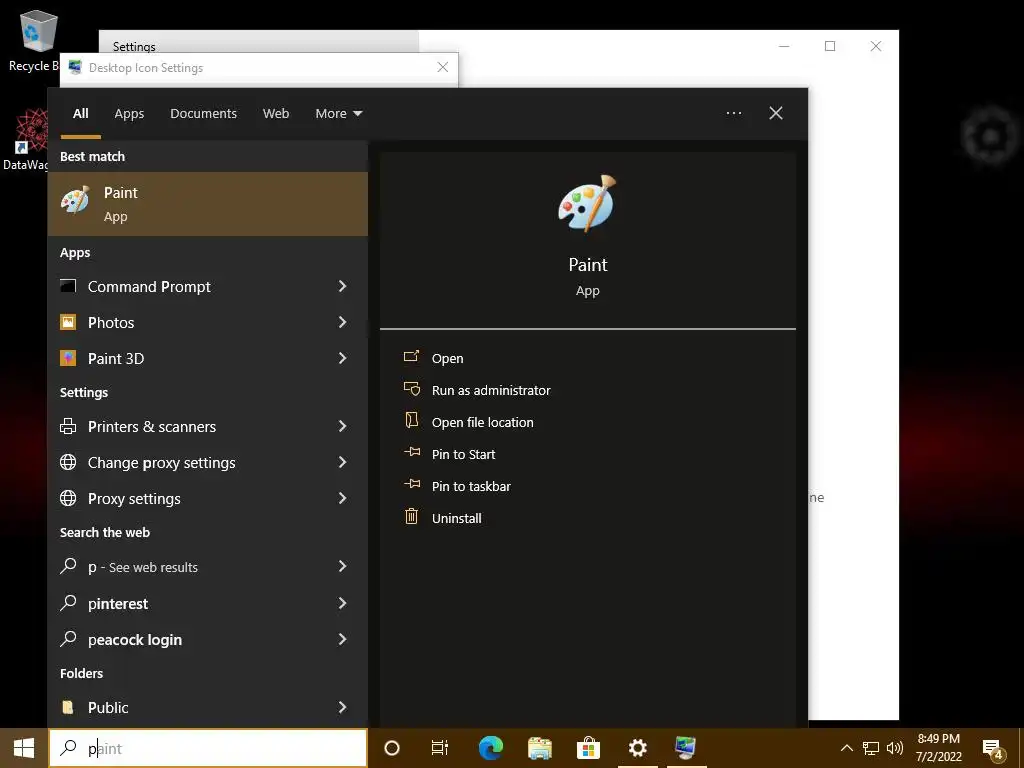Open Paint from the Best match result
This screenshot has height=768, width=1024.
tap(208, 204)
